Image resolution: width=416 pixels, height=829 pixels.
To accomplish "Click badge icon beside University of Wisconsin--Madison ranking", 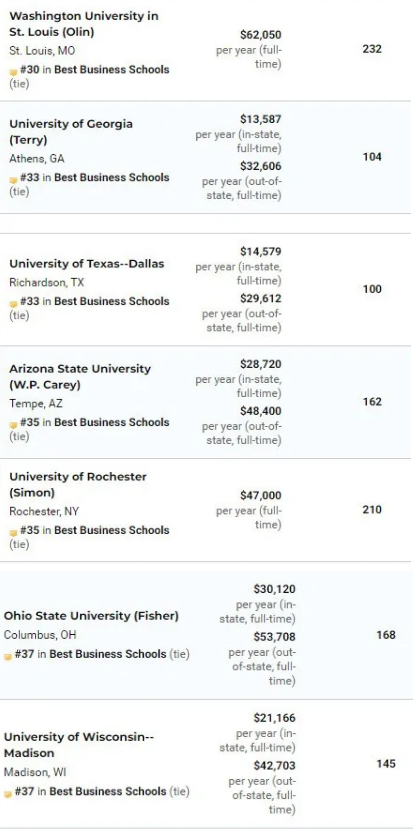I will [x=7, y=794].
